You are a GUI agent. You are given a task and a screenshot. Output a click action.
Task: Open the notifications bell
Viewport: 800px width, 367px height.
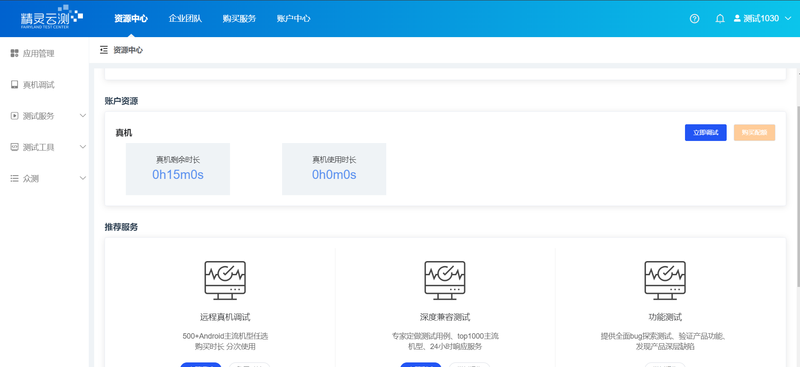720,19
